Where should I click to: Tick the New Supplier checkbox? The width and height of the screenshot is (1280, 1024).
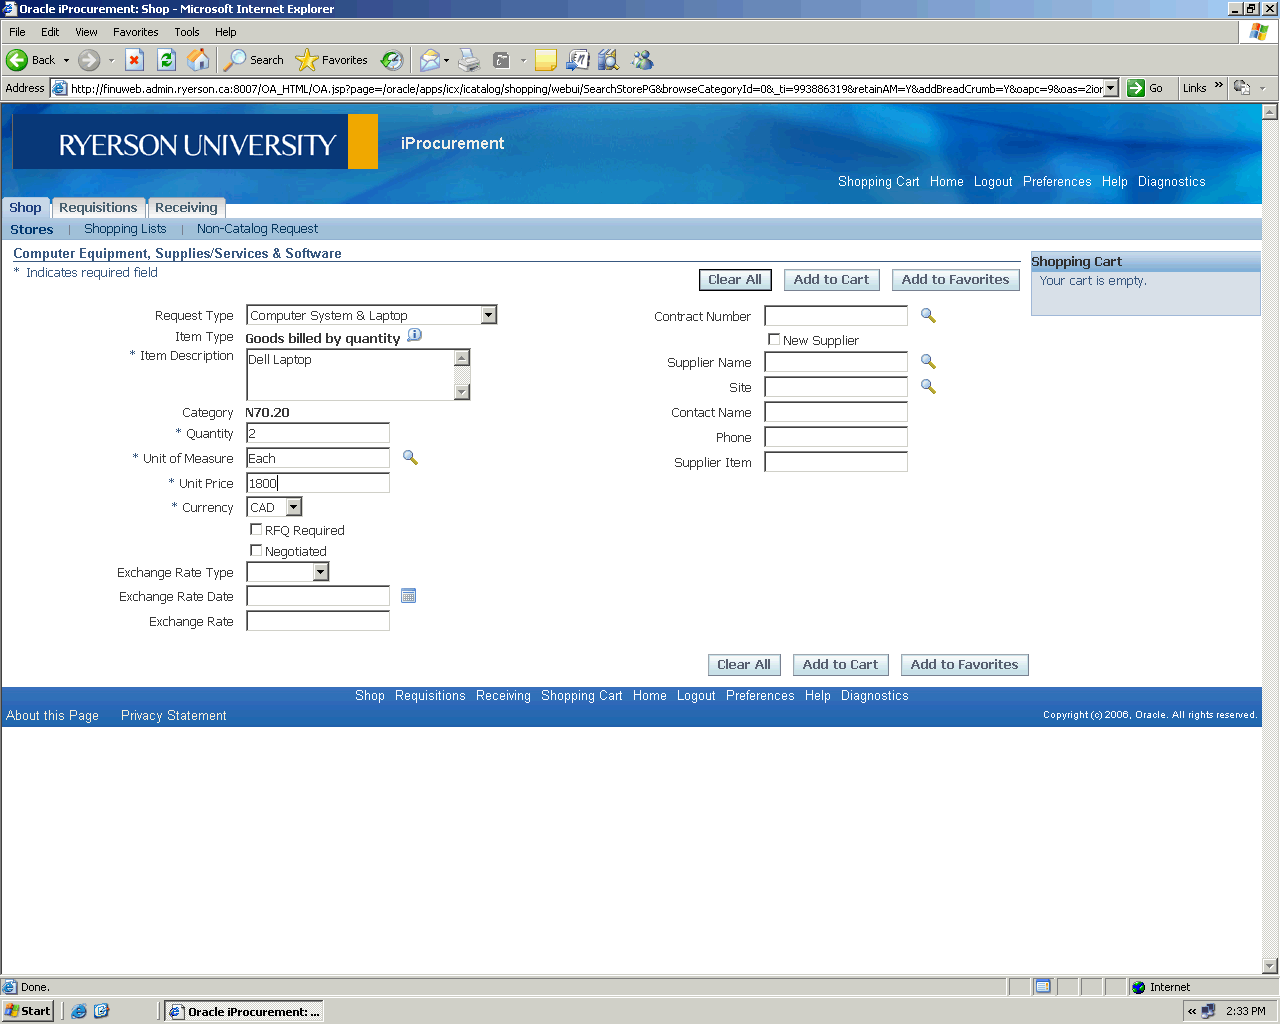774,340
